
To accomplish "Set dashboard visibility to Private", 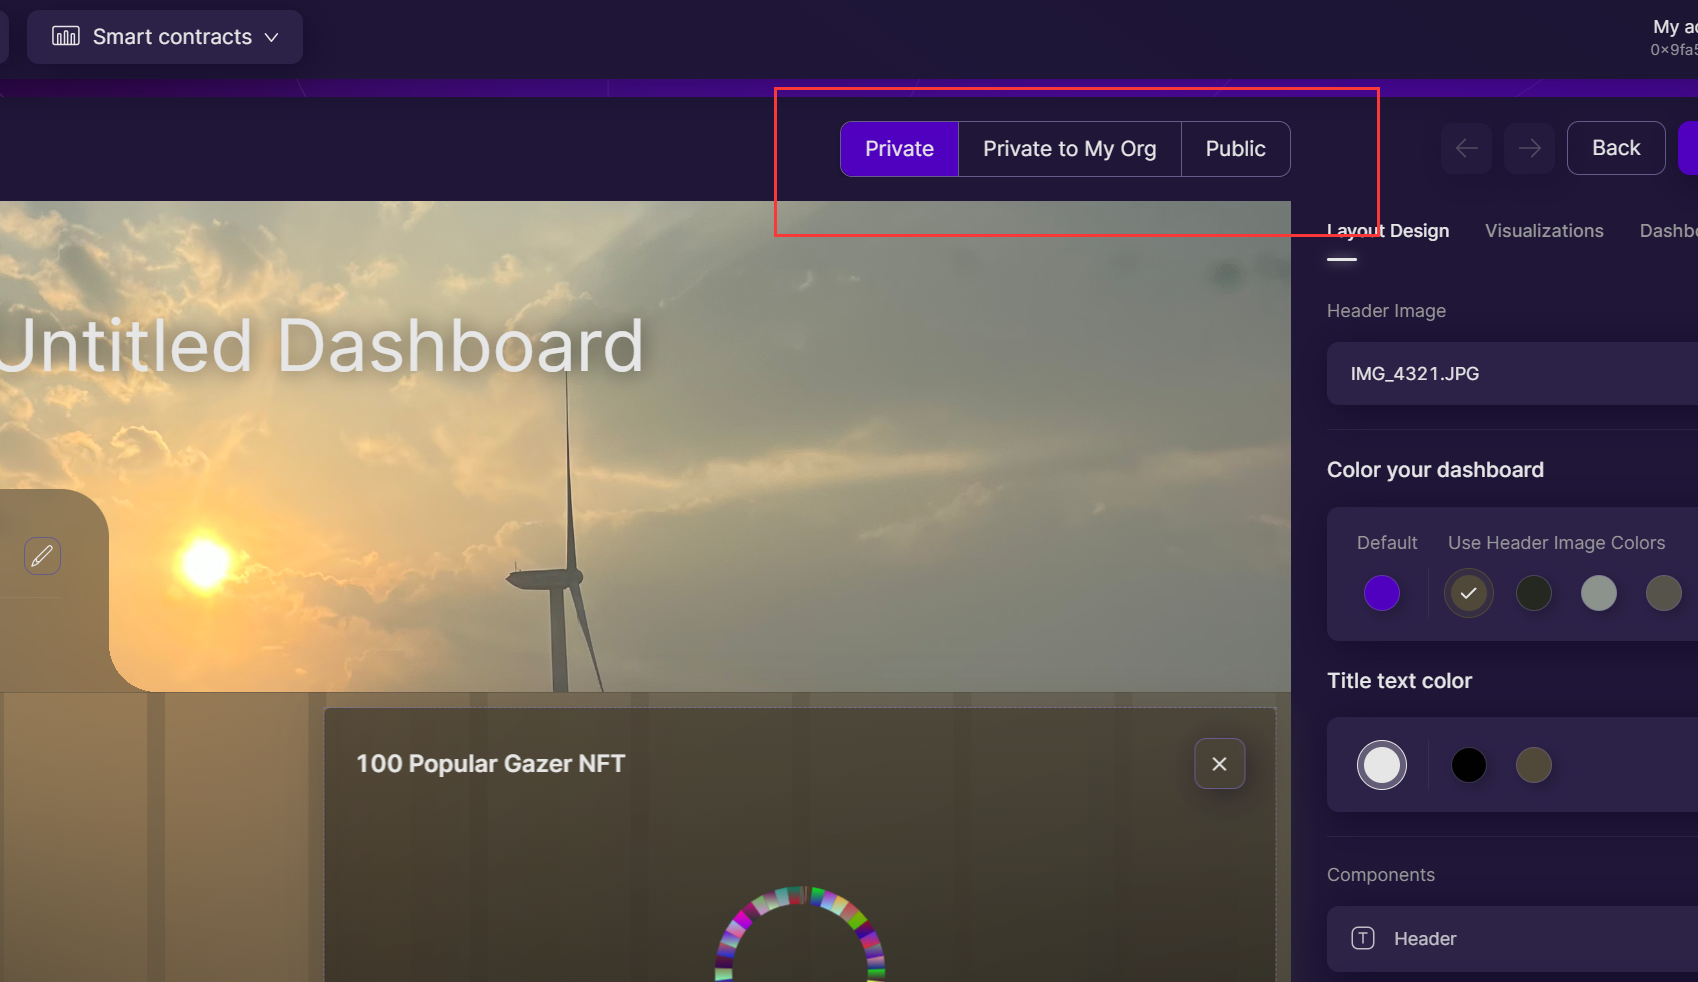I will click(899, 149).
